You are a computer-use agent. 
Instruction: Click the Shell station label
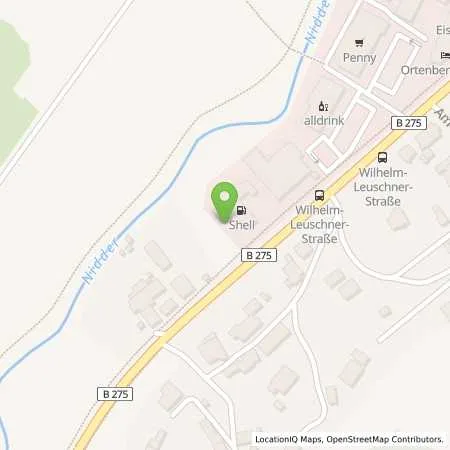click(x=242, y=225)
